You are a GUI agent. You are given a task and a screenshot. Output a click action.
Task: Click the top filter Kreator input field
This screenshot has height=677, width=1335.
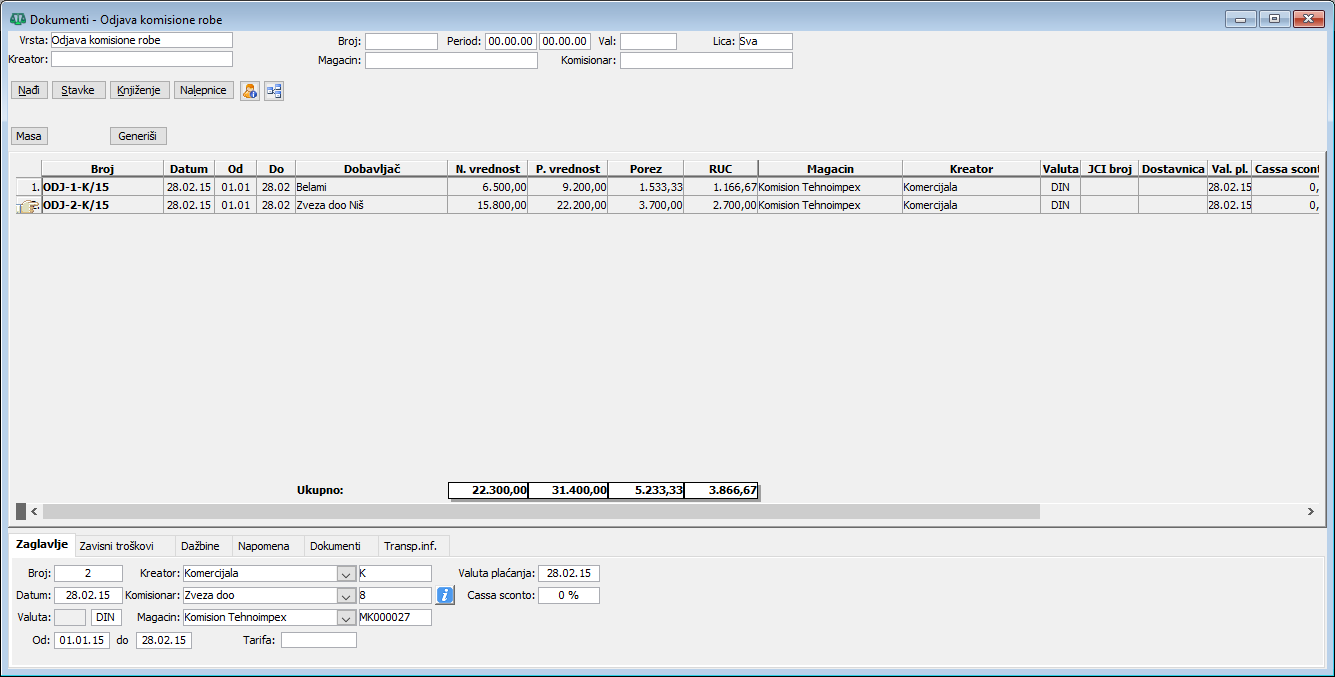point(141,59)
